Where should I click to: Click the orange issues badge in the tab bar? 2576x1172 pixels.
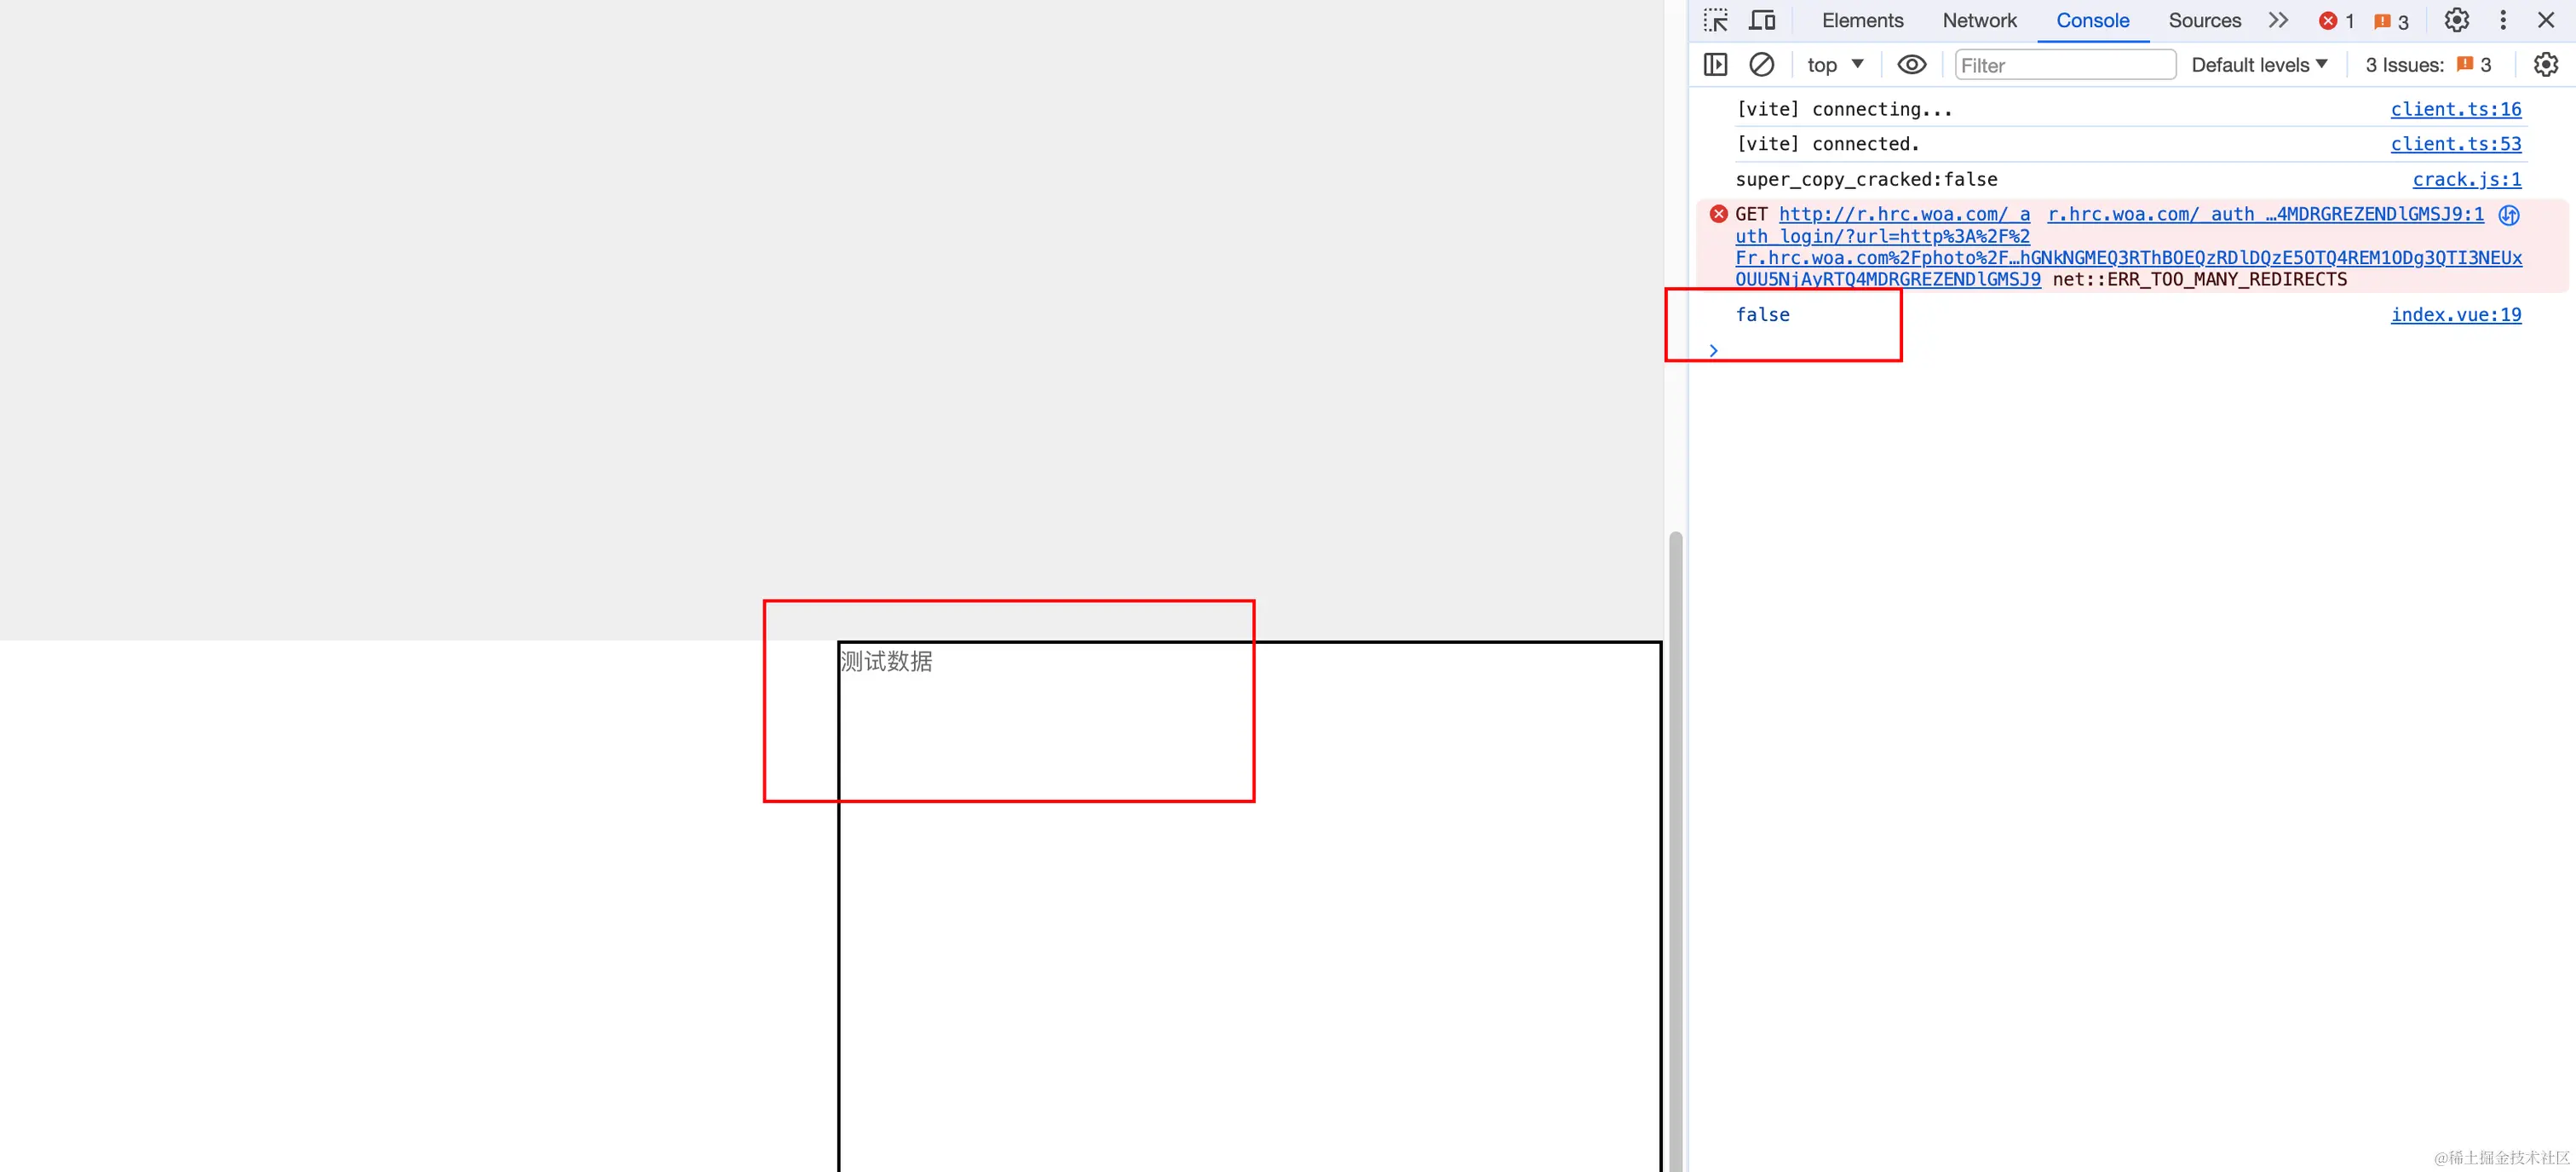tap(2391, 21)
